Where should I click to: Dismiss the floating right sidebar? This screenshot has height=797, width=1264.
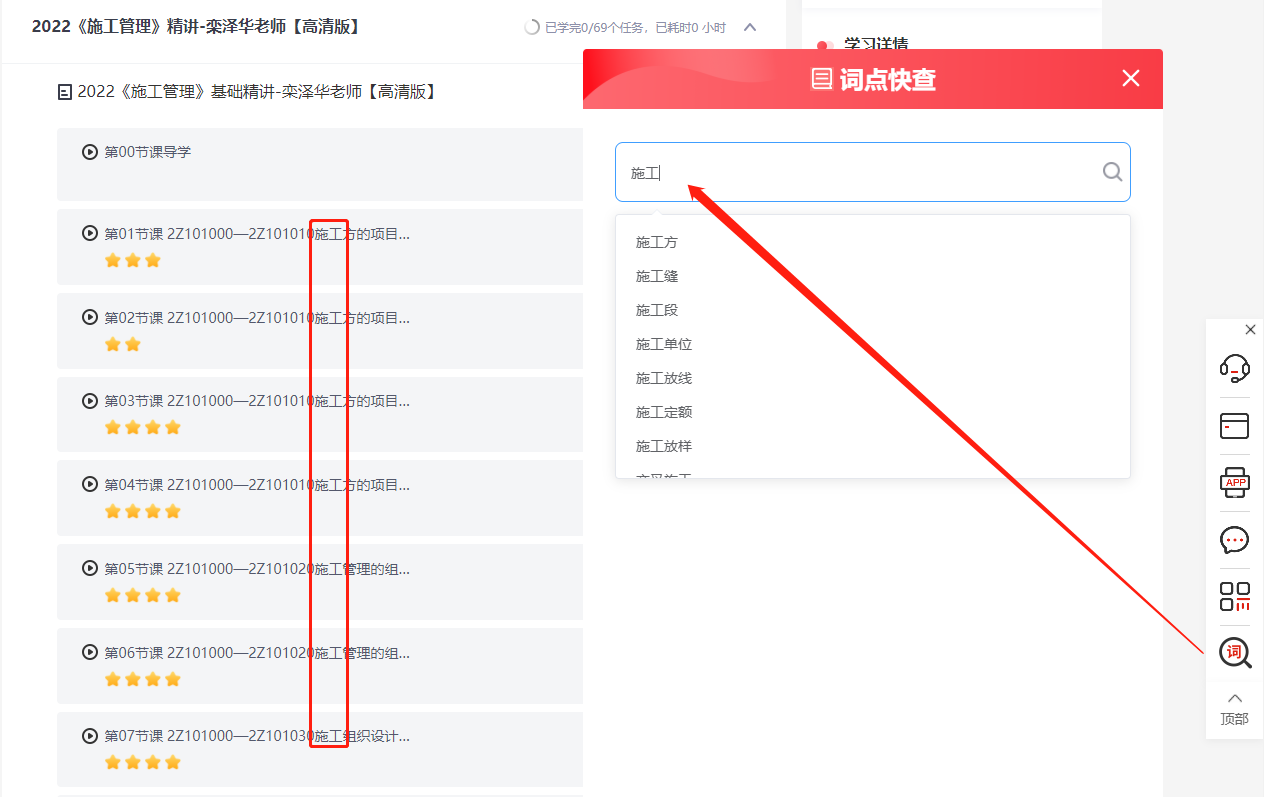coord(1250,330)
